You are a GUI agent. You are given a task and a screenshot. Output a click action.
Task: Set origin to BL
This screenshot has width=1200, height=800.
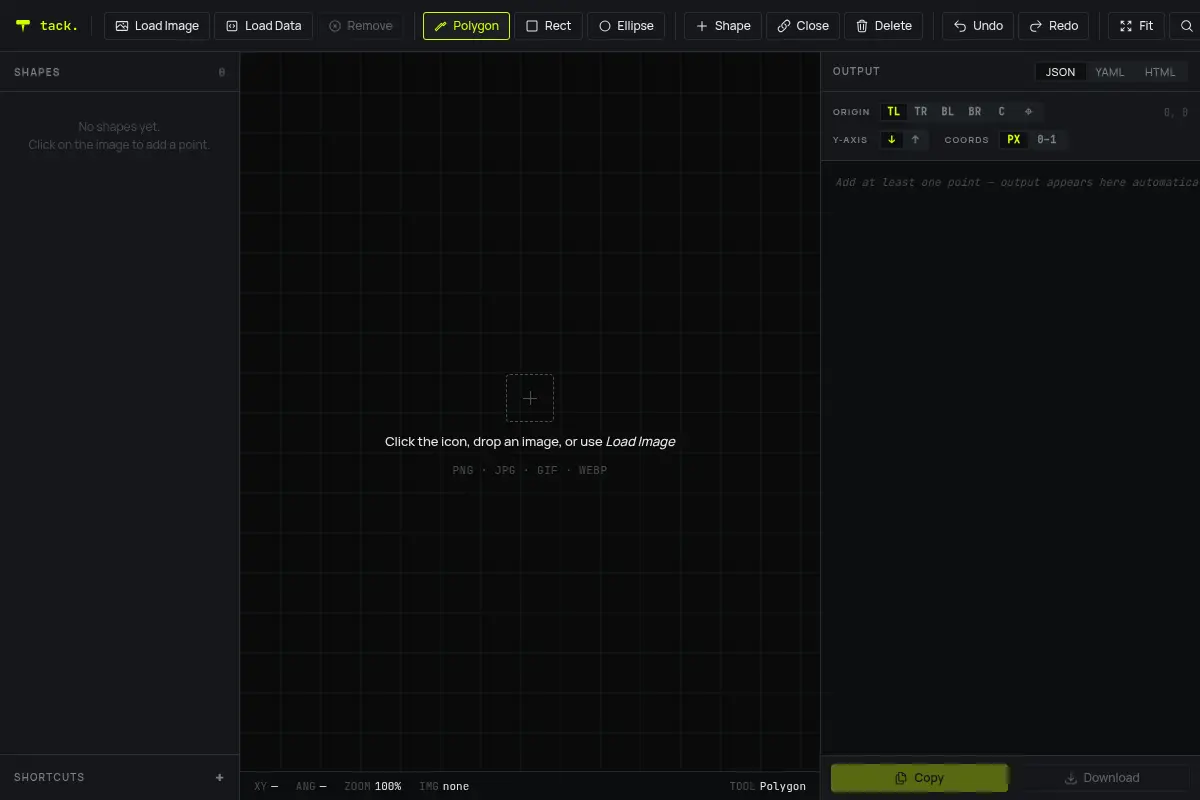[948, 112]
